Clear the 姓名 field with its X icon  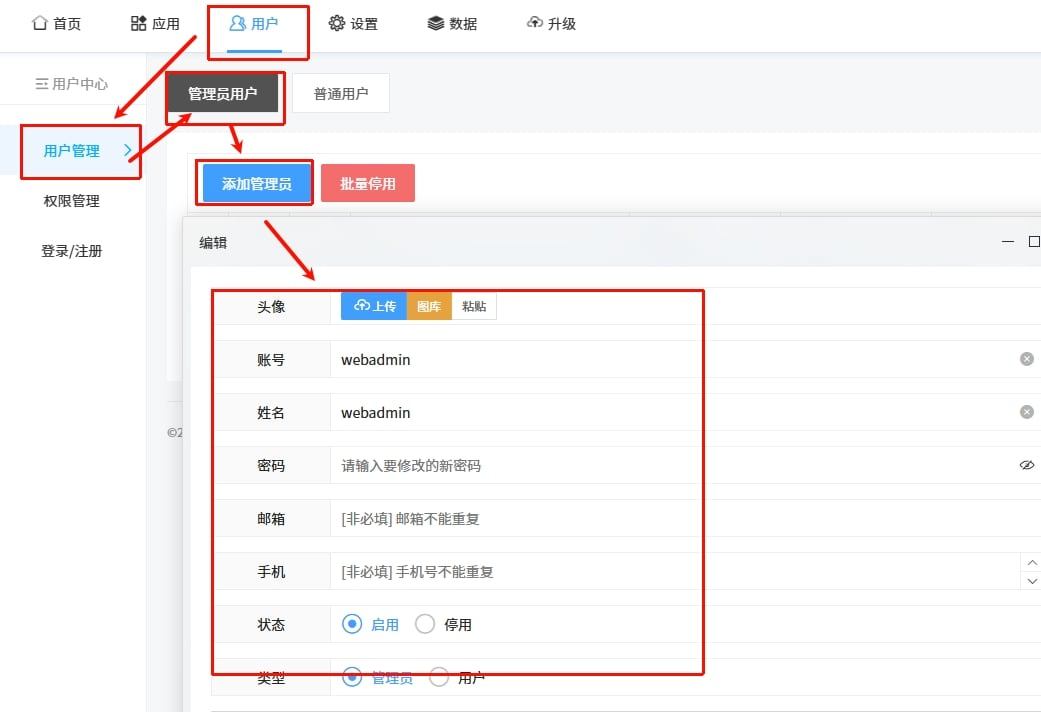click(1026, 412)
